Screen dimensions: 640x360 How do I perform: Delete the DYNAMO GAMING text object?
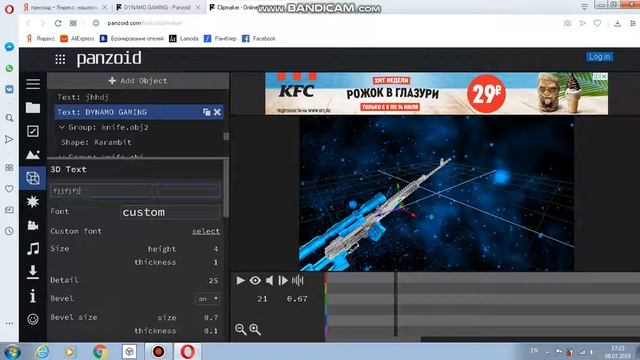[217, 112]
